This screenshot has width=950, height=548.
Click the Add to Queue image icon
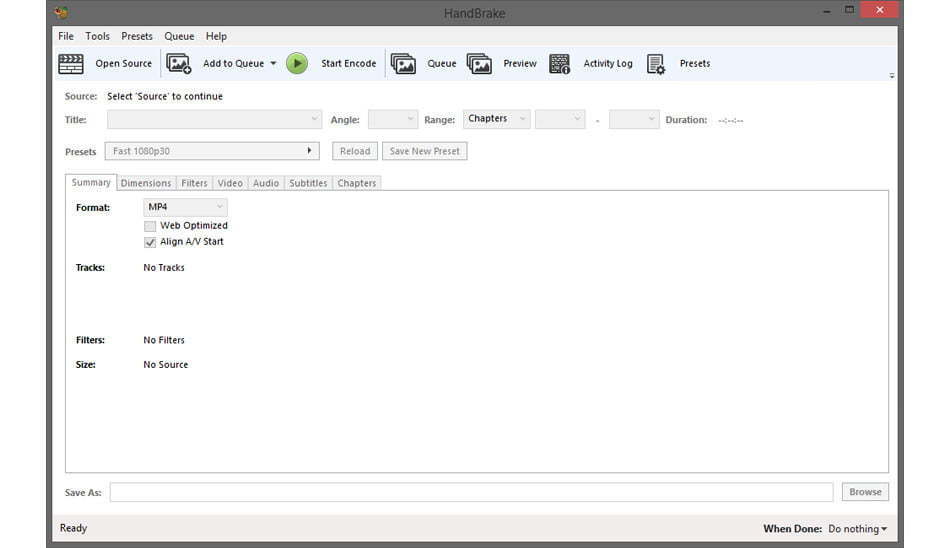click(x=179, y=64)
